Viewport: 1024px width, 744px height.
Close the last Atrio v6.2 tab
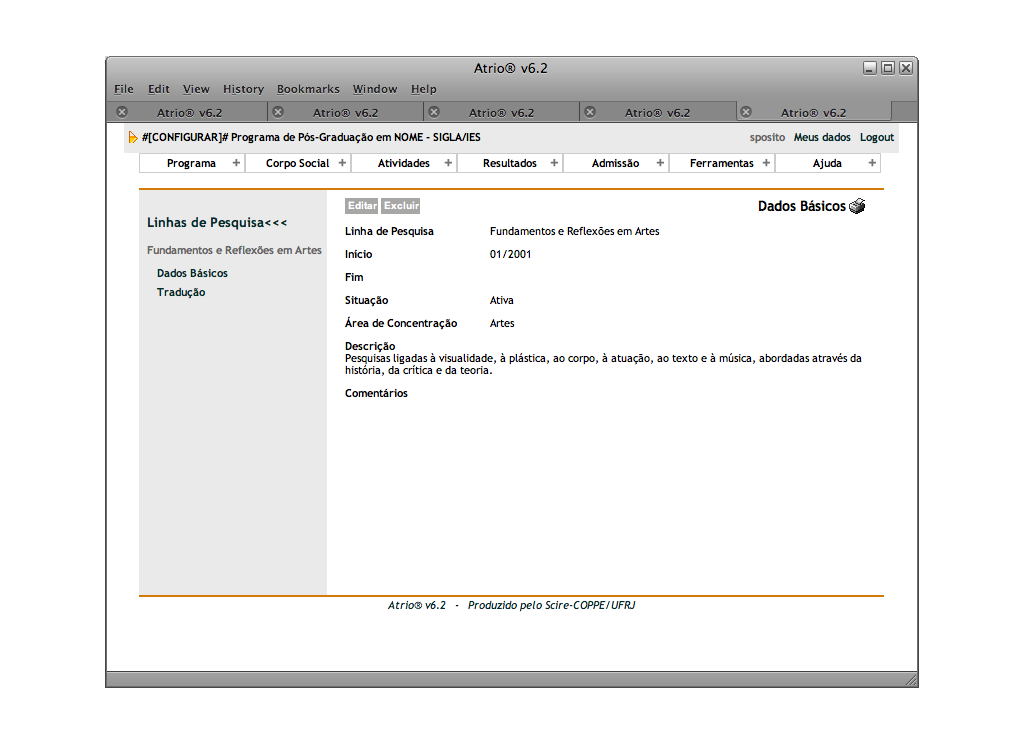(746, 112)
